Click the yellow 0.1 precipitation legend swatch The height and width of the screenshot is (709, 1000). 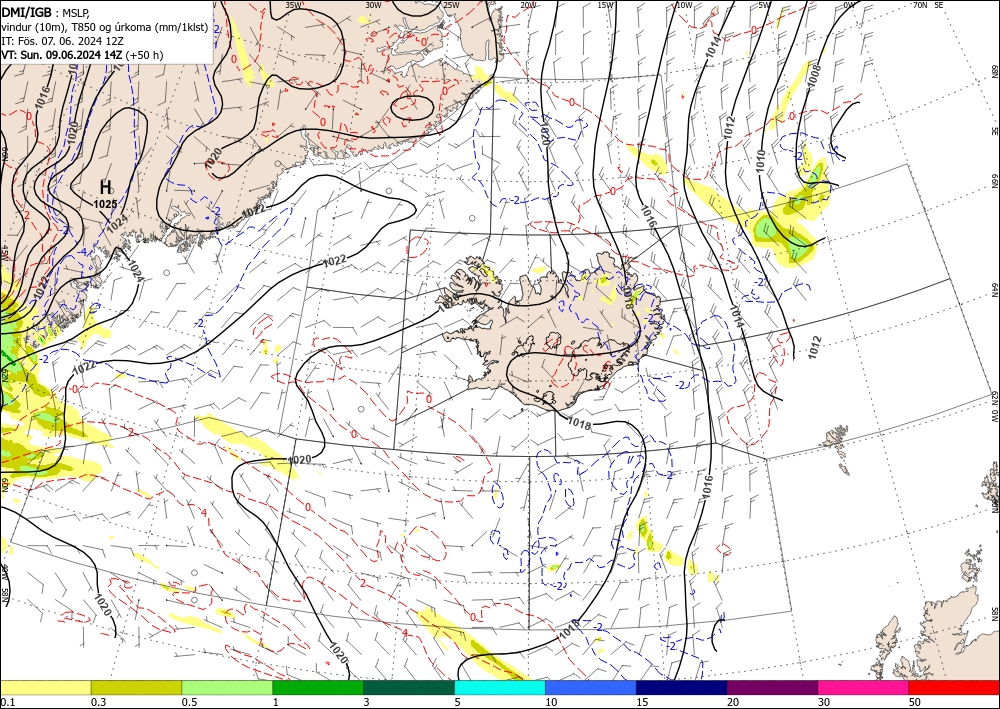click(45, 687)
